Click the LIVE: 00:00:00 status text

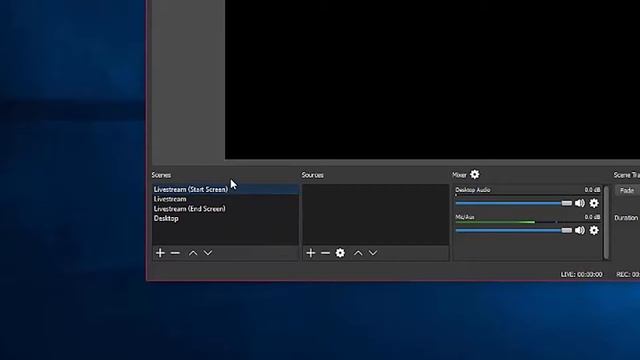581,275
